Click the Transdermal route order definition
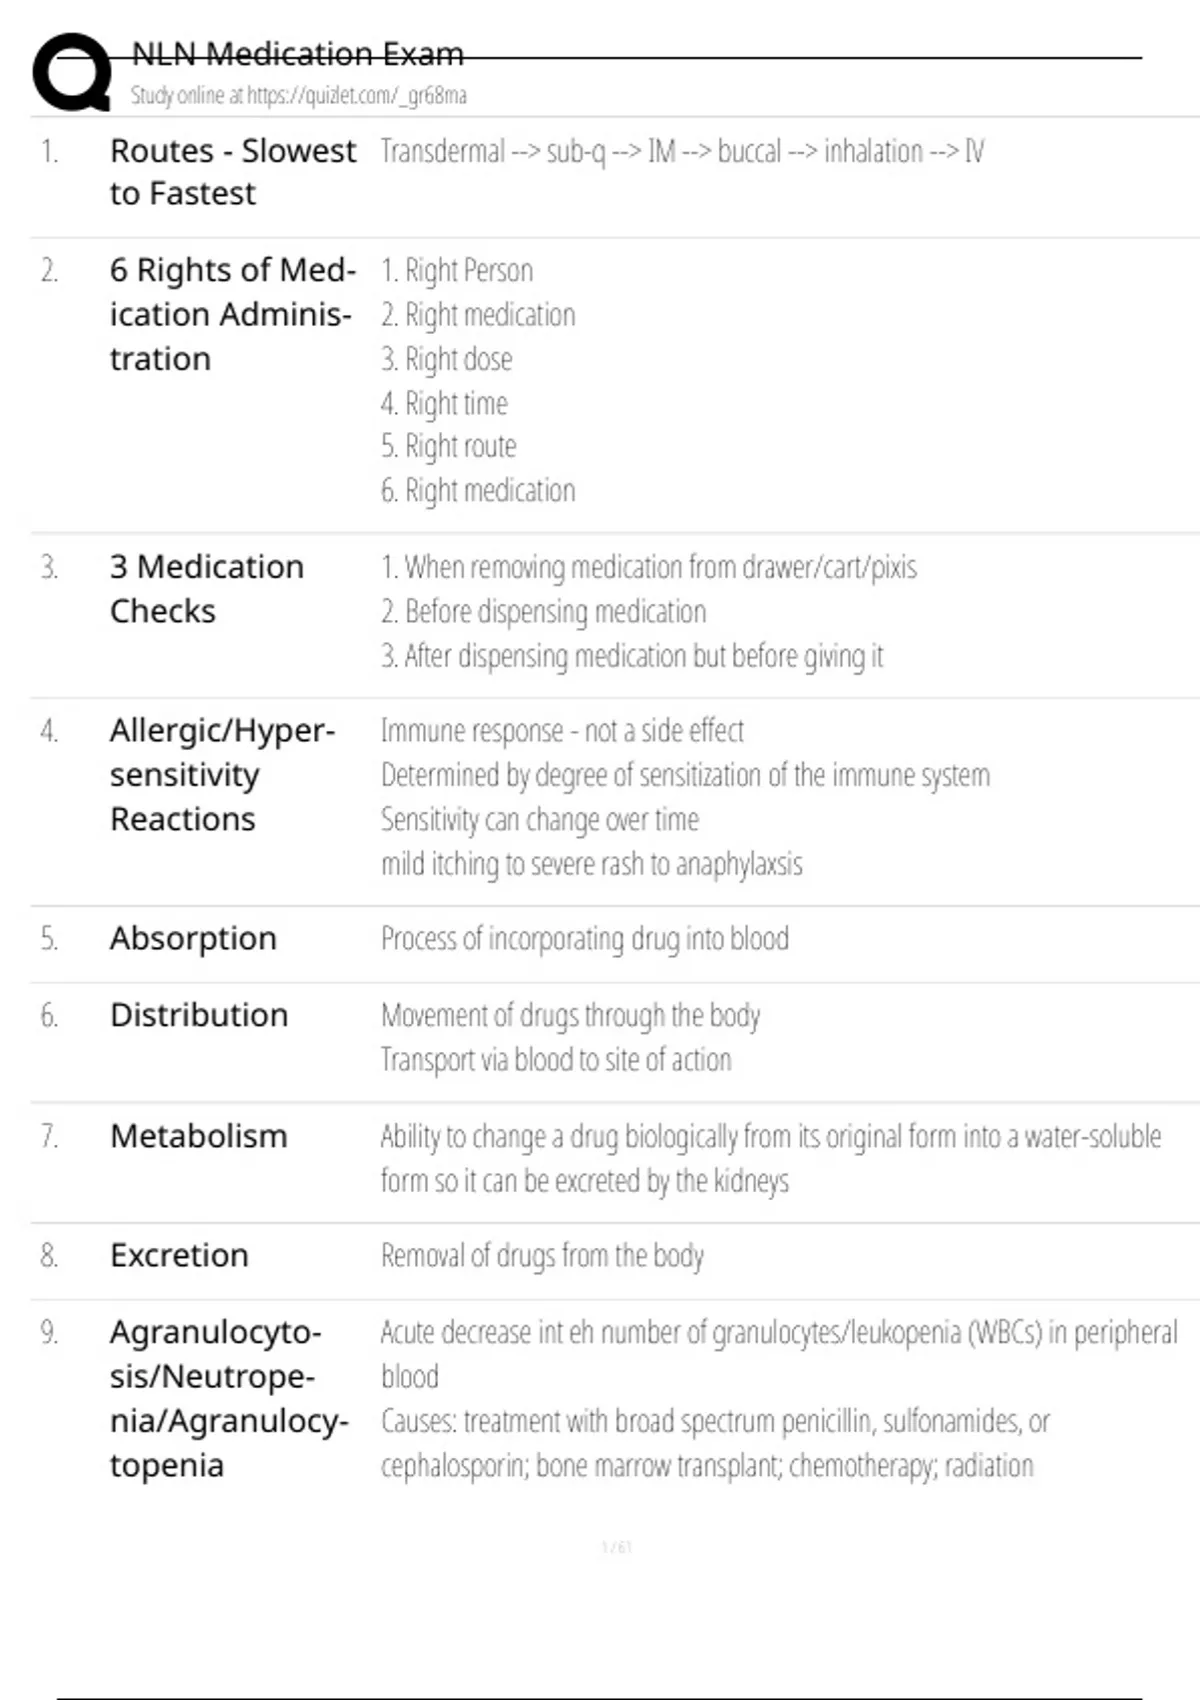 682,152
